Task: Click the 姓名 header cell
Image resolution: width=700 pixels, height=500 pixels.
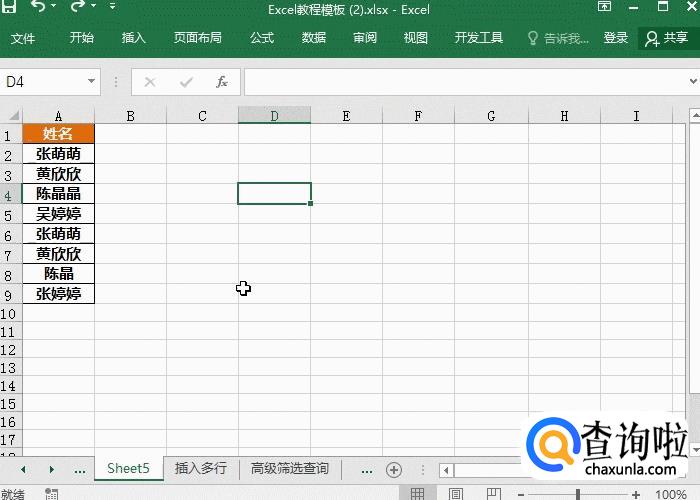Action: 58,133
